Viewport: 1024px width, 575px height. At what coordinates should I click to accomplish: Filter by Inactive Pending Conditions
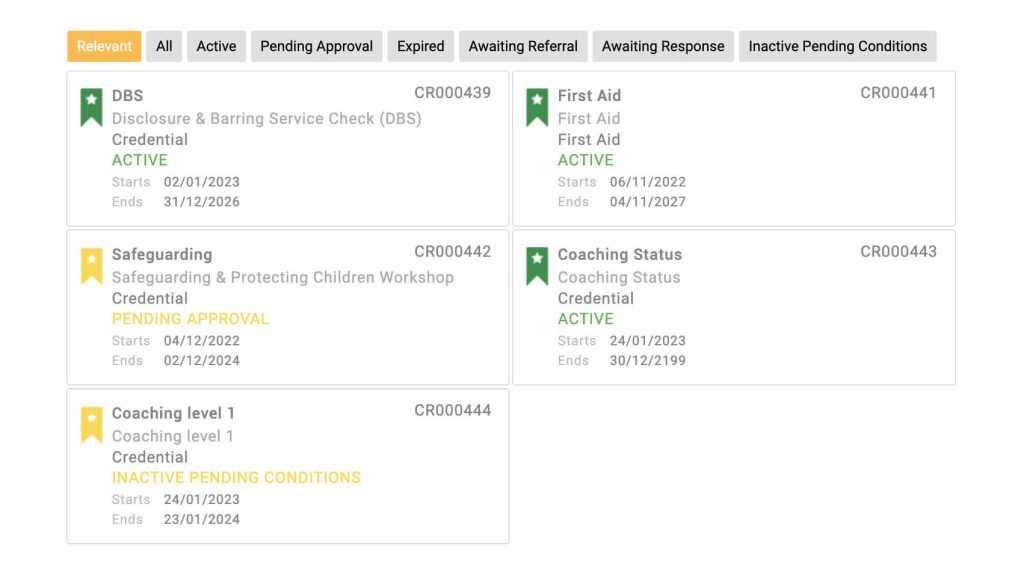coord(837,46)
